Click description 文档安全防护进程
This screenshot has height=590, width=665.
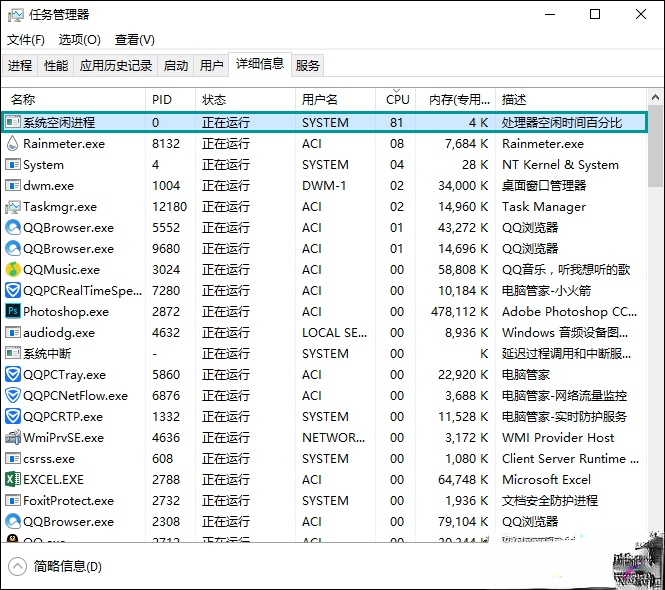pyautogui.click(x=550, y=501)
